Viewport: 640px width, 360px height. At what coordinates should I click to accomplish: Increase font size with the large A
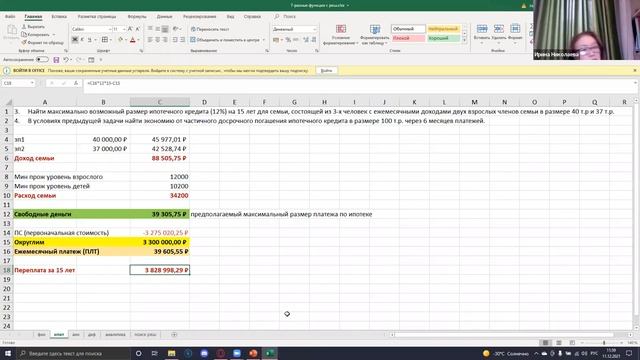pos(130,29)
